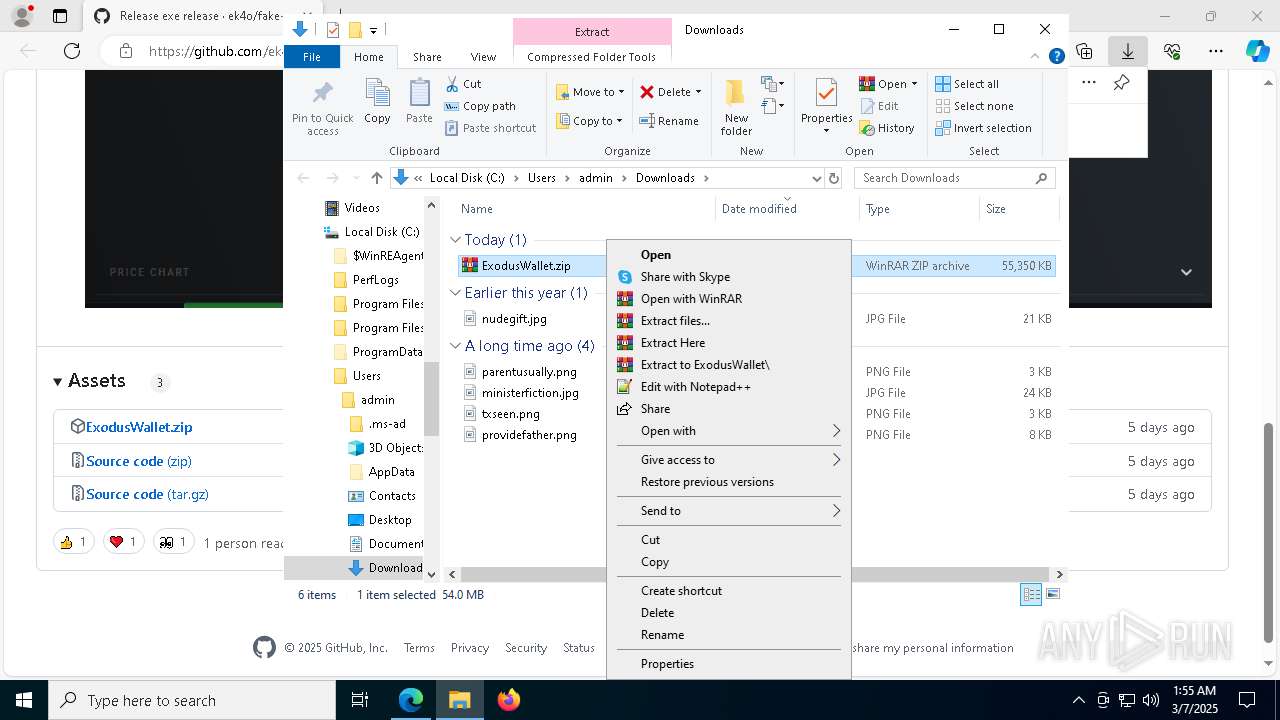Click Paste shortcut in the ribbon

click(490, 128)
